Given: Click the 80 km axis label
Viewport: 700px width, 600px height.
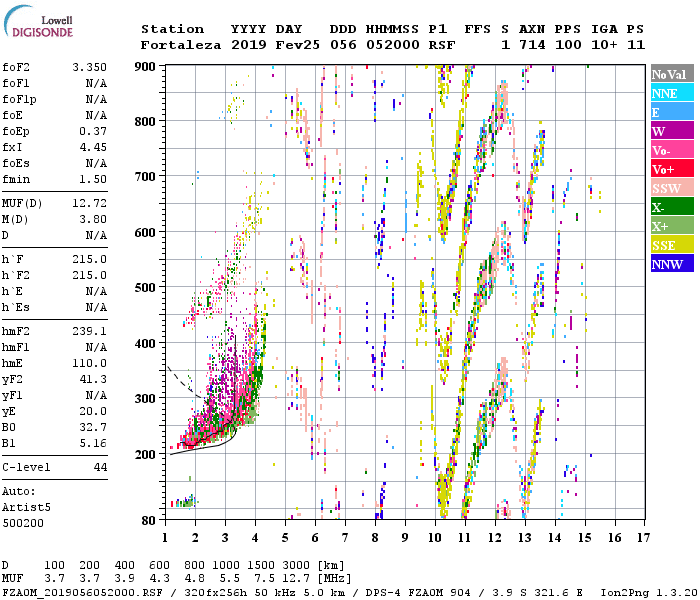Looking at the screenshot, I should point(149,521).
